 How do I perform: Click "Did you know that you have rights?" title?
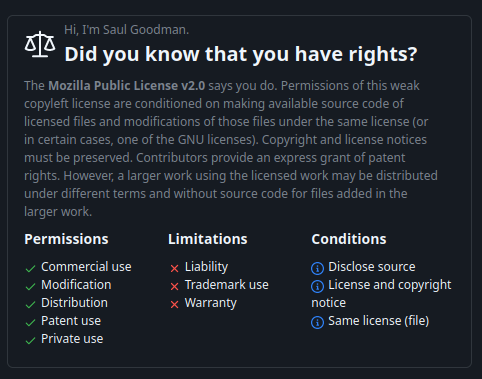(x=241, y=54)
